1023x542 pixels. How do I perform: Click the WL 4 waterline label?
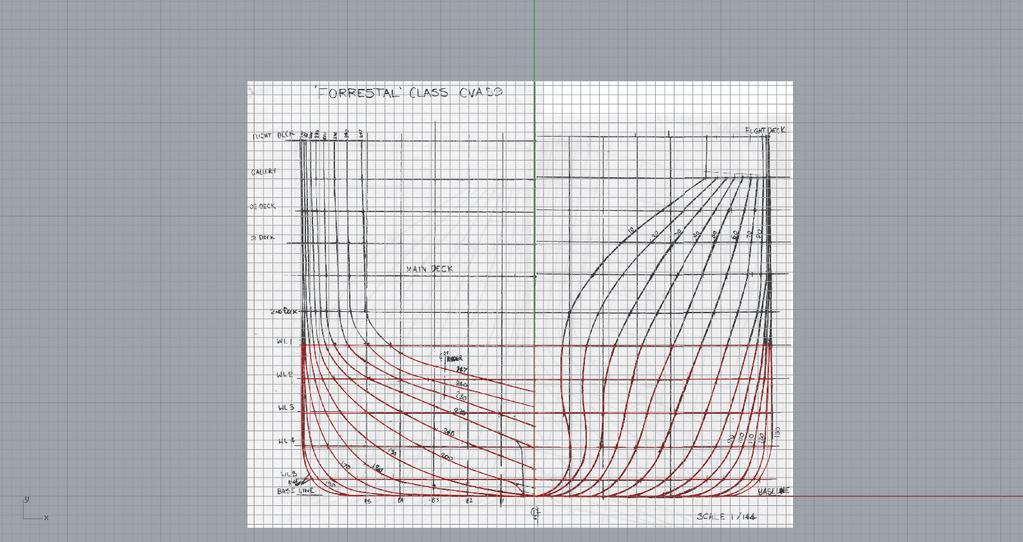[x=284, y=440]
